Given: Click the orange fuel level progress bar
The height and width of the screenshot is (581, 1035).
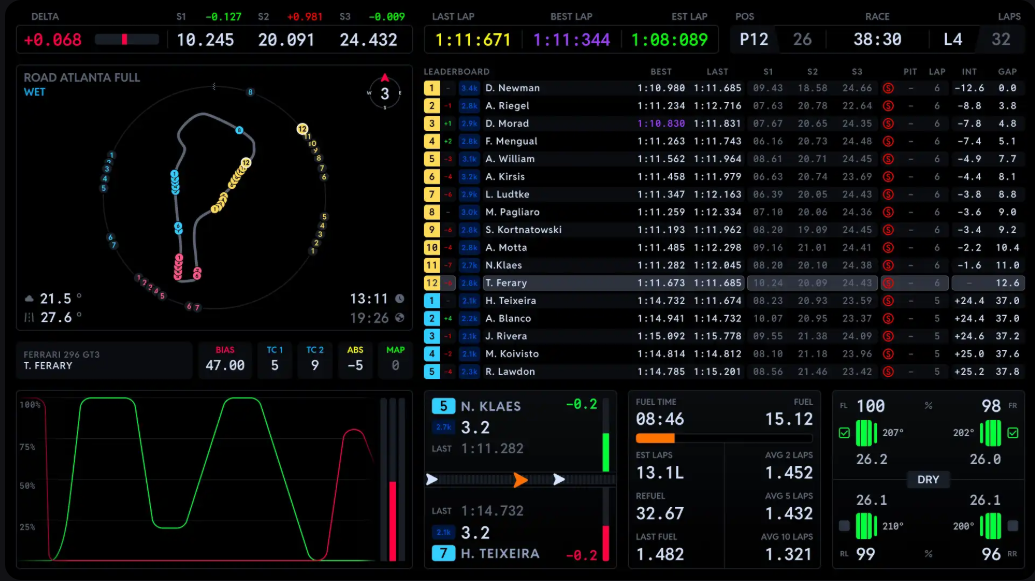Looking at the screenshot, I should click(655, 438).
